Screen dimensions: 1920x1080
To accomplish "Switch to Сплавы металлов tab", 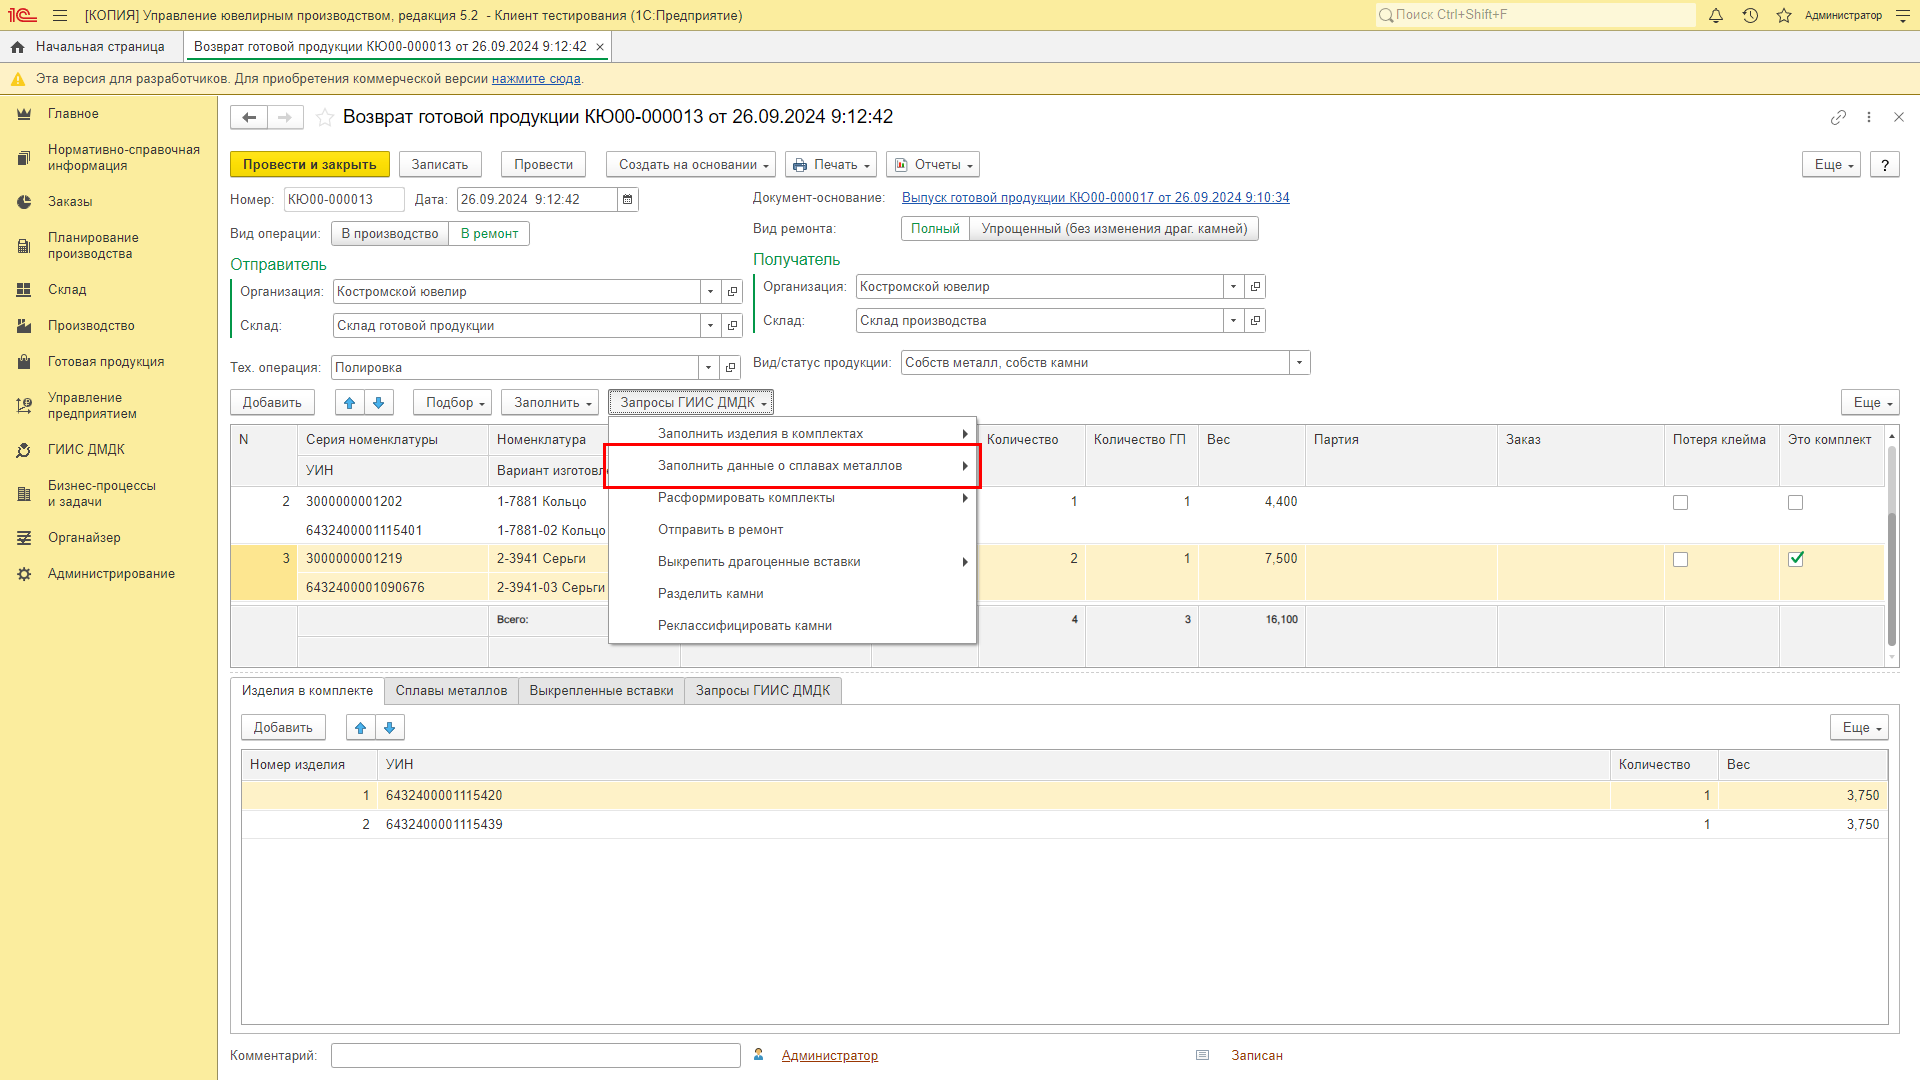I will [451, 691].
